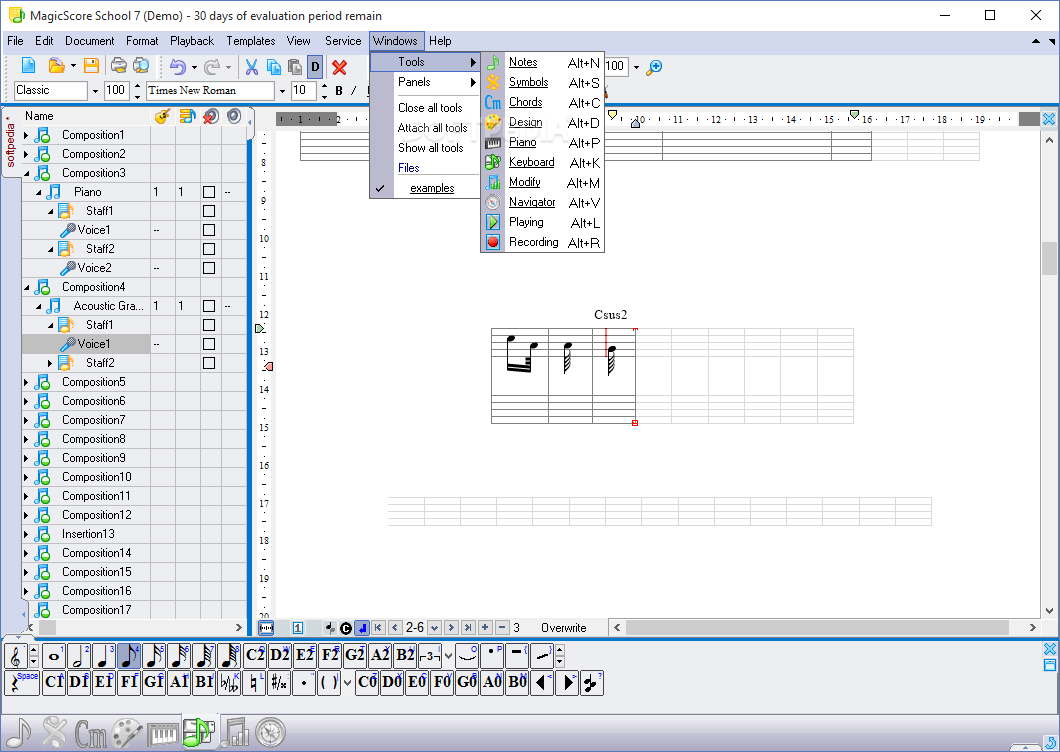Select Composition10 in the tree
The height and width of the screenshot is (752, 1060).
97,477
